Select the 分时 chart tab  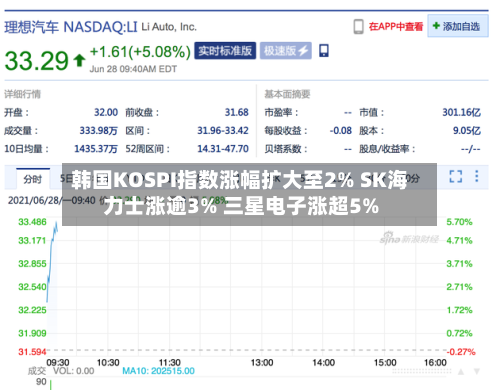[x=33, y=179]
